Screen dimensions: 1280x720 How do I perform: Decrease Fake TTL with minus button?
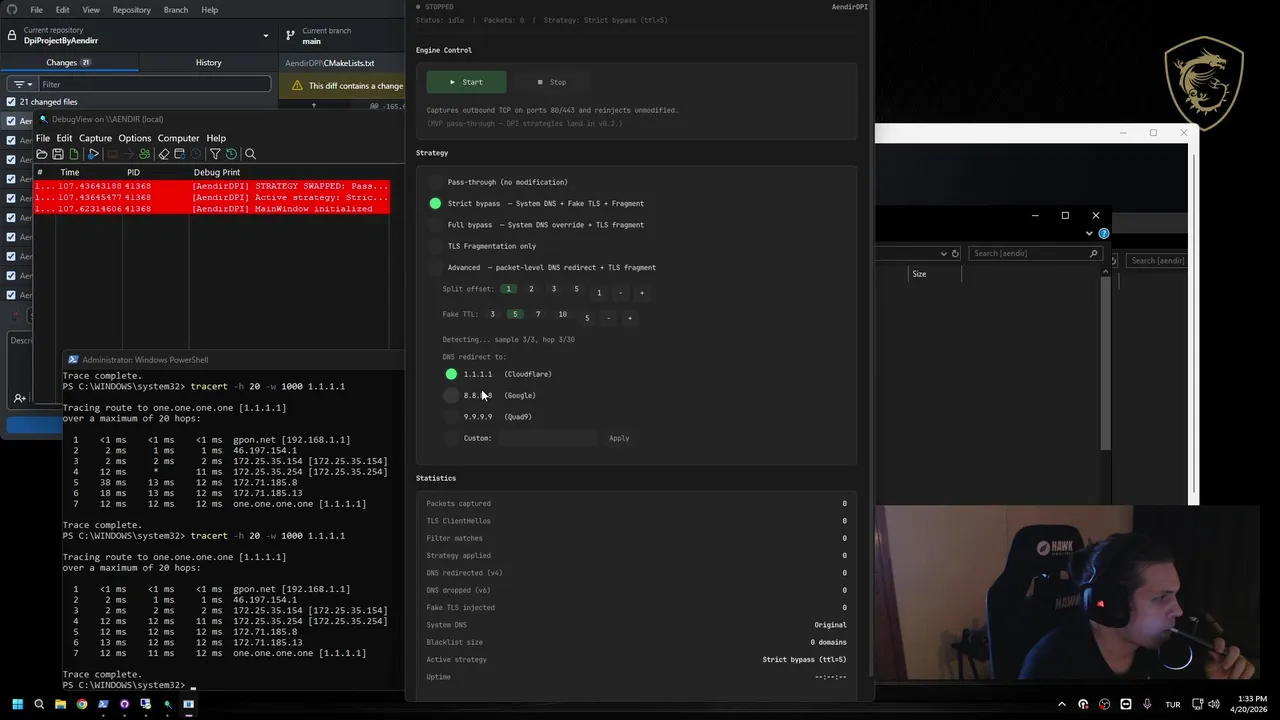point(608,318)
